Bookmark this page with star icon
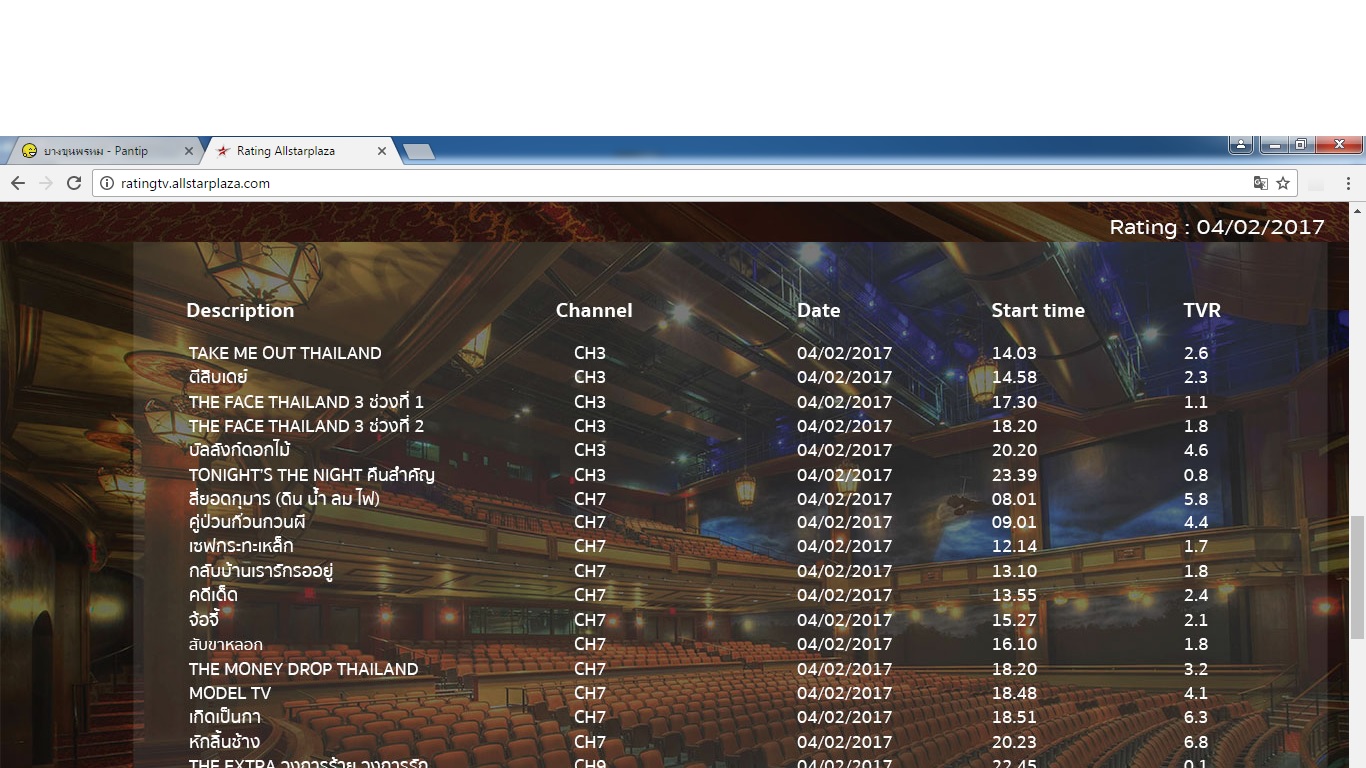 click(1283, 183)
